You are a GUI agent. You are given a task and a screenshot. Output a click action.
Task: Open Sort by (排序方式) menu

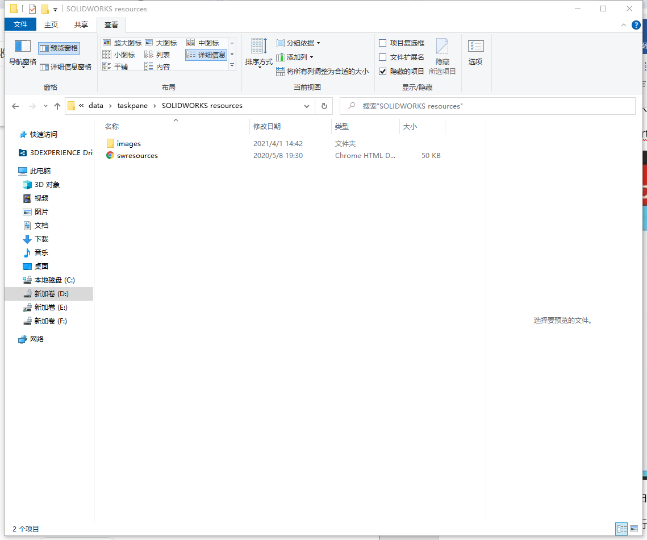click(x=259, y=52)
